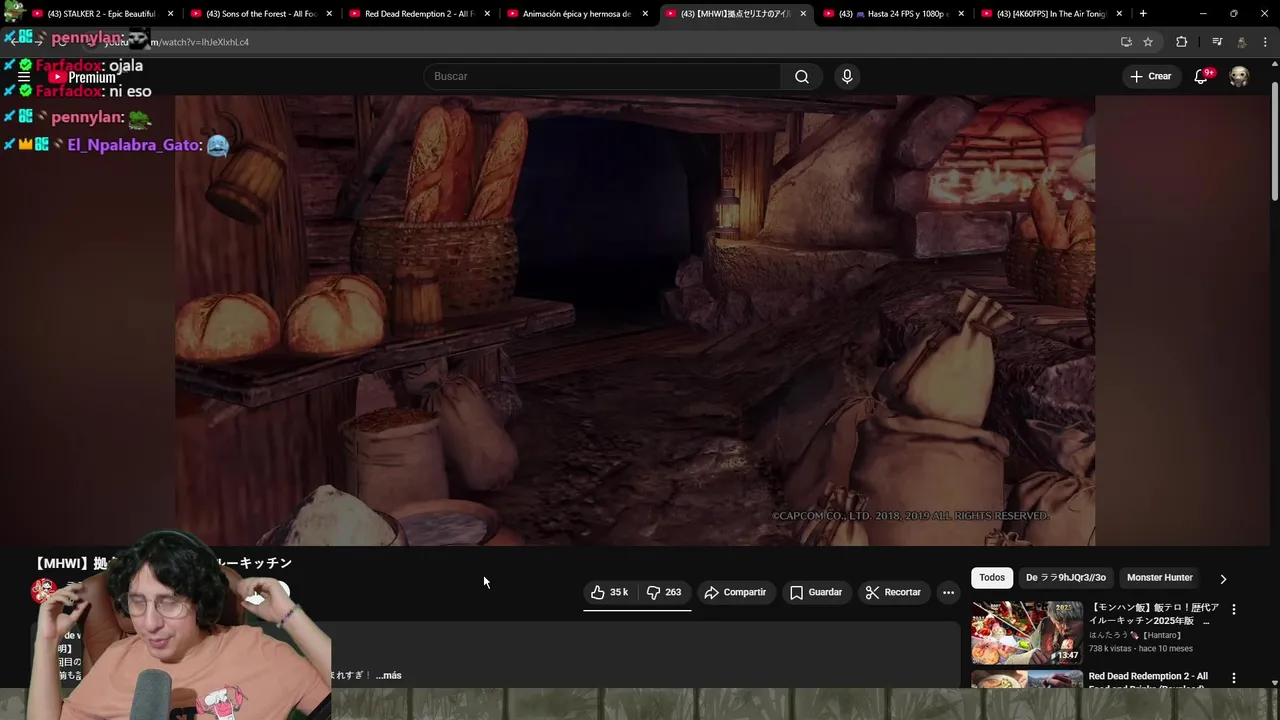Close the Sons of the Forest tab
1280x720 pixels.
[x=329, y=14]
